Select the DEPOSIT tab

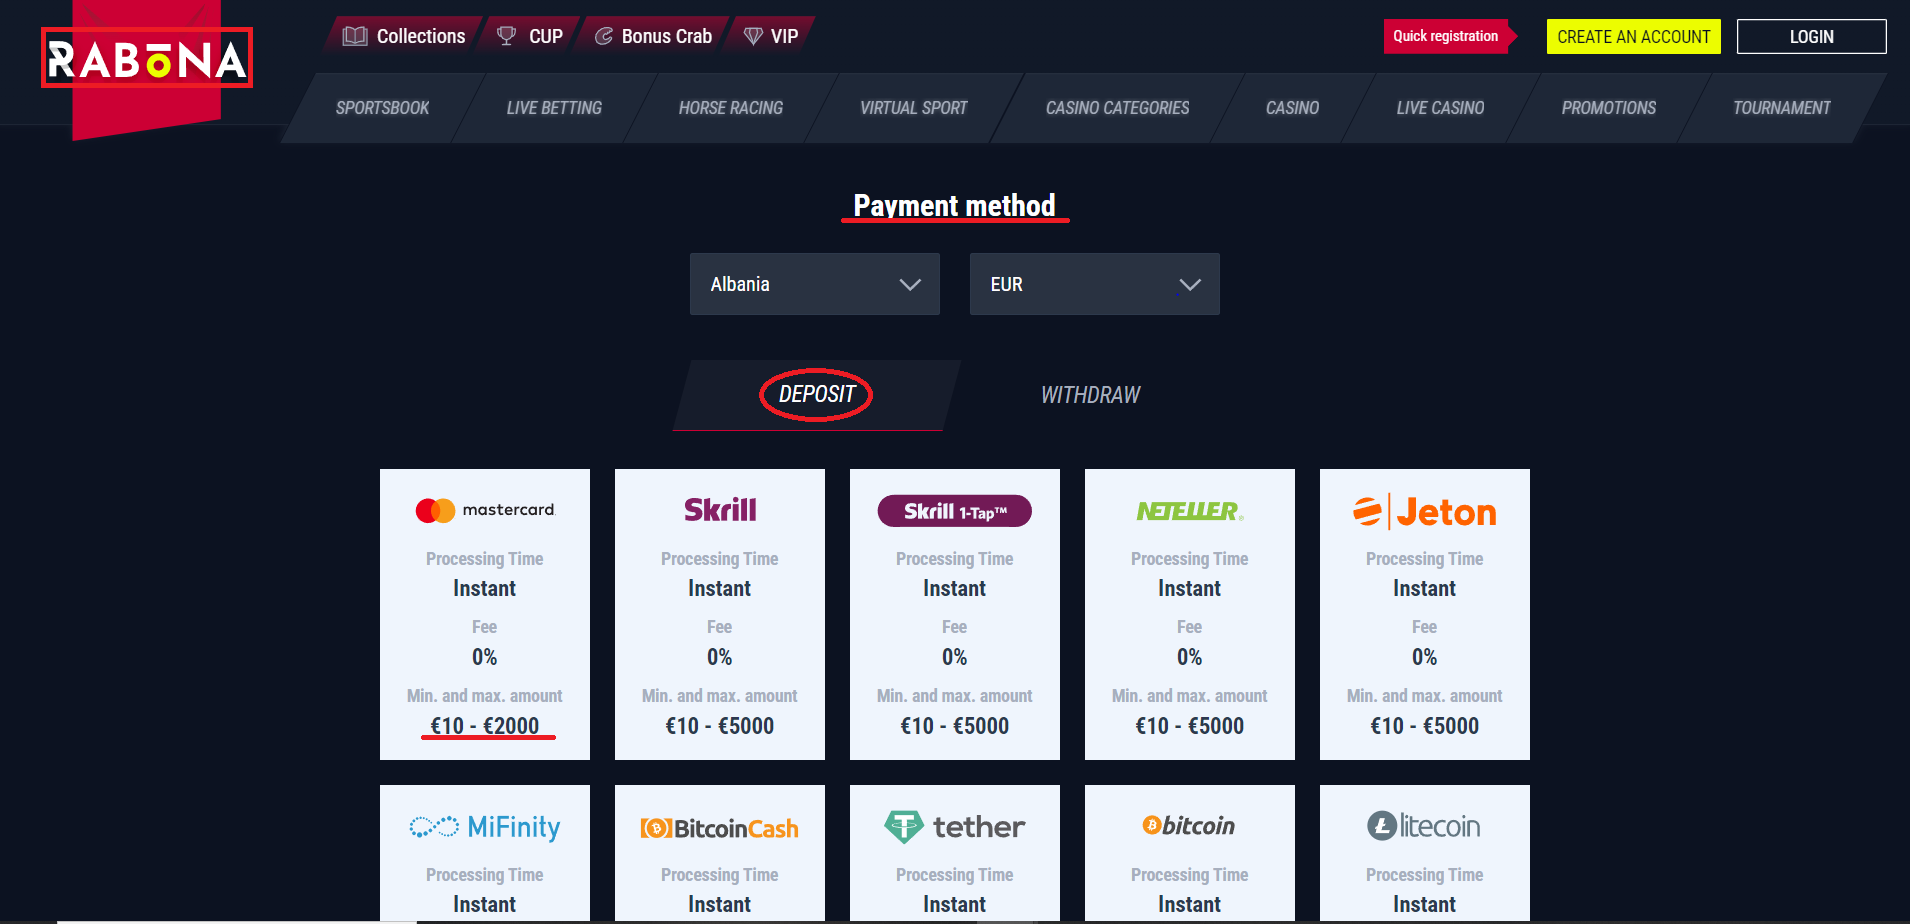[x=816, y=395]
